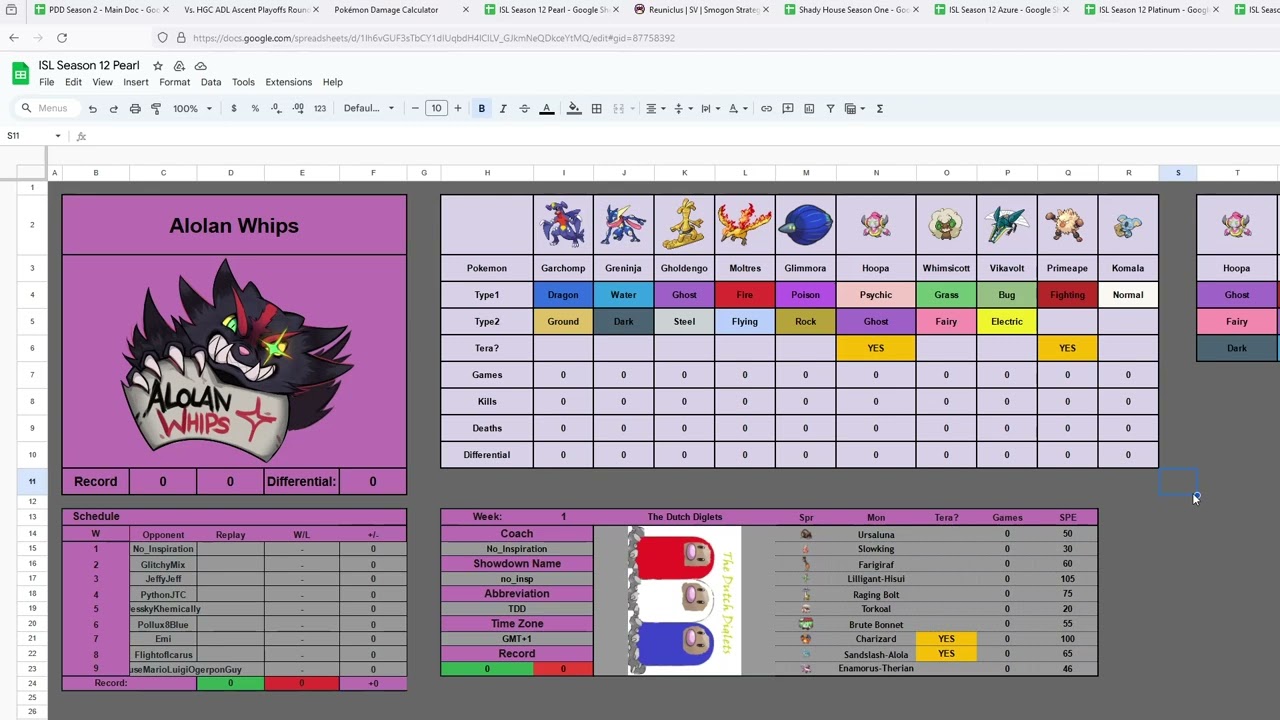Viewport: 1280px width, 720px height.
Task: Go back using browser back arrow
Action: point(14,38)
